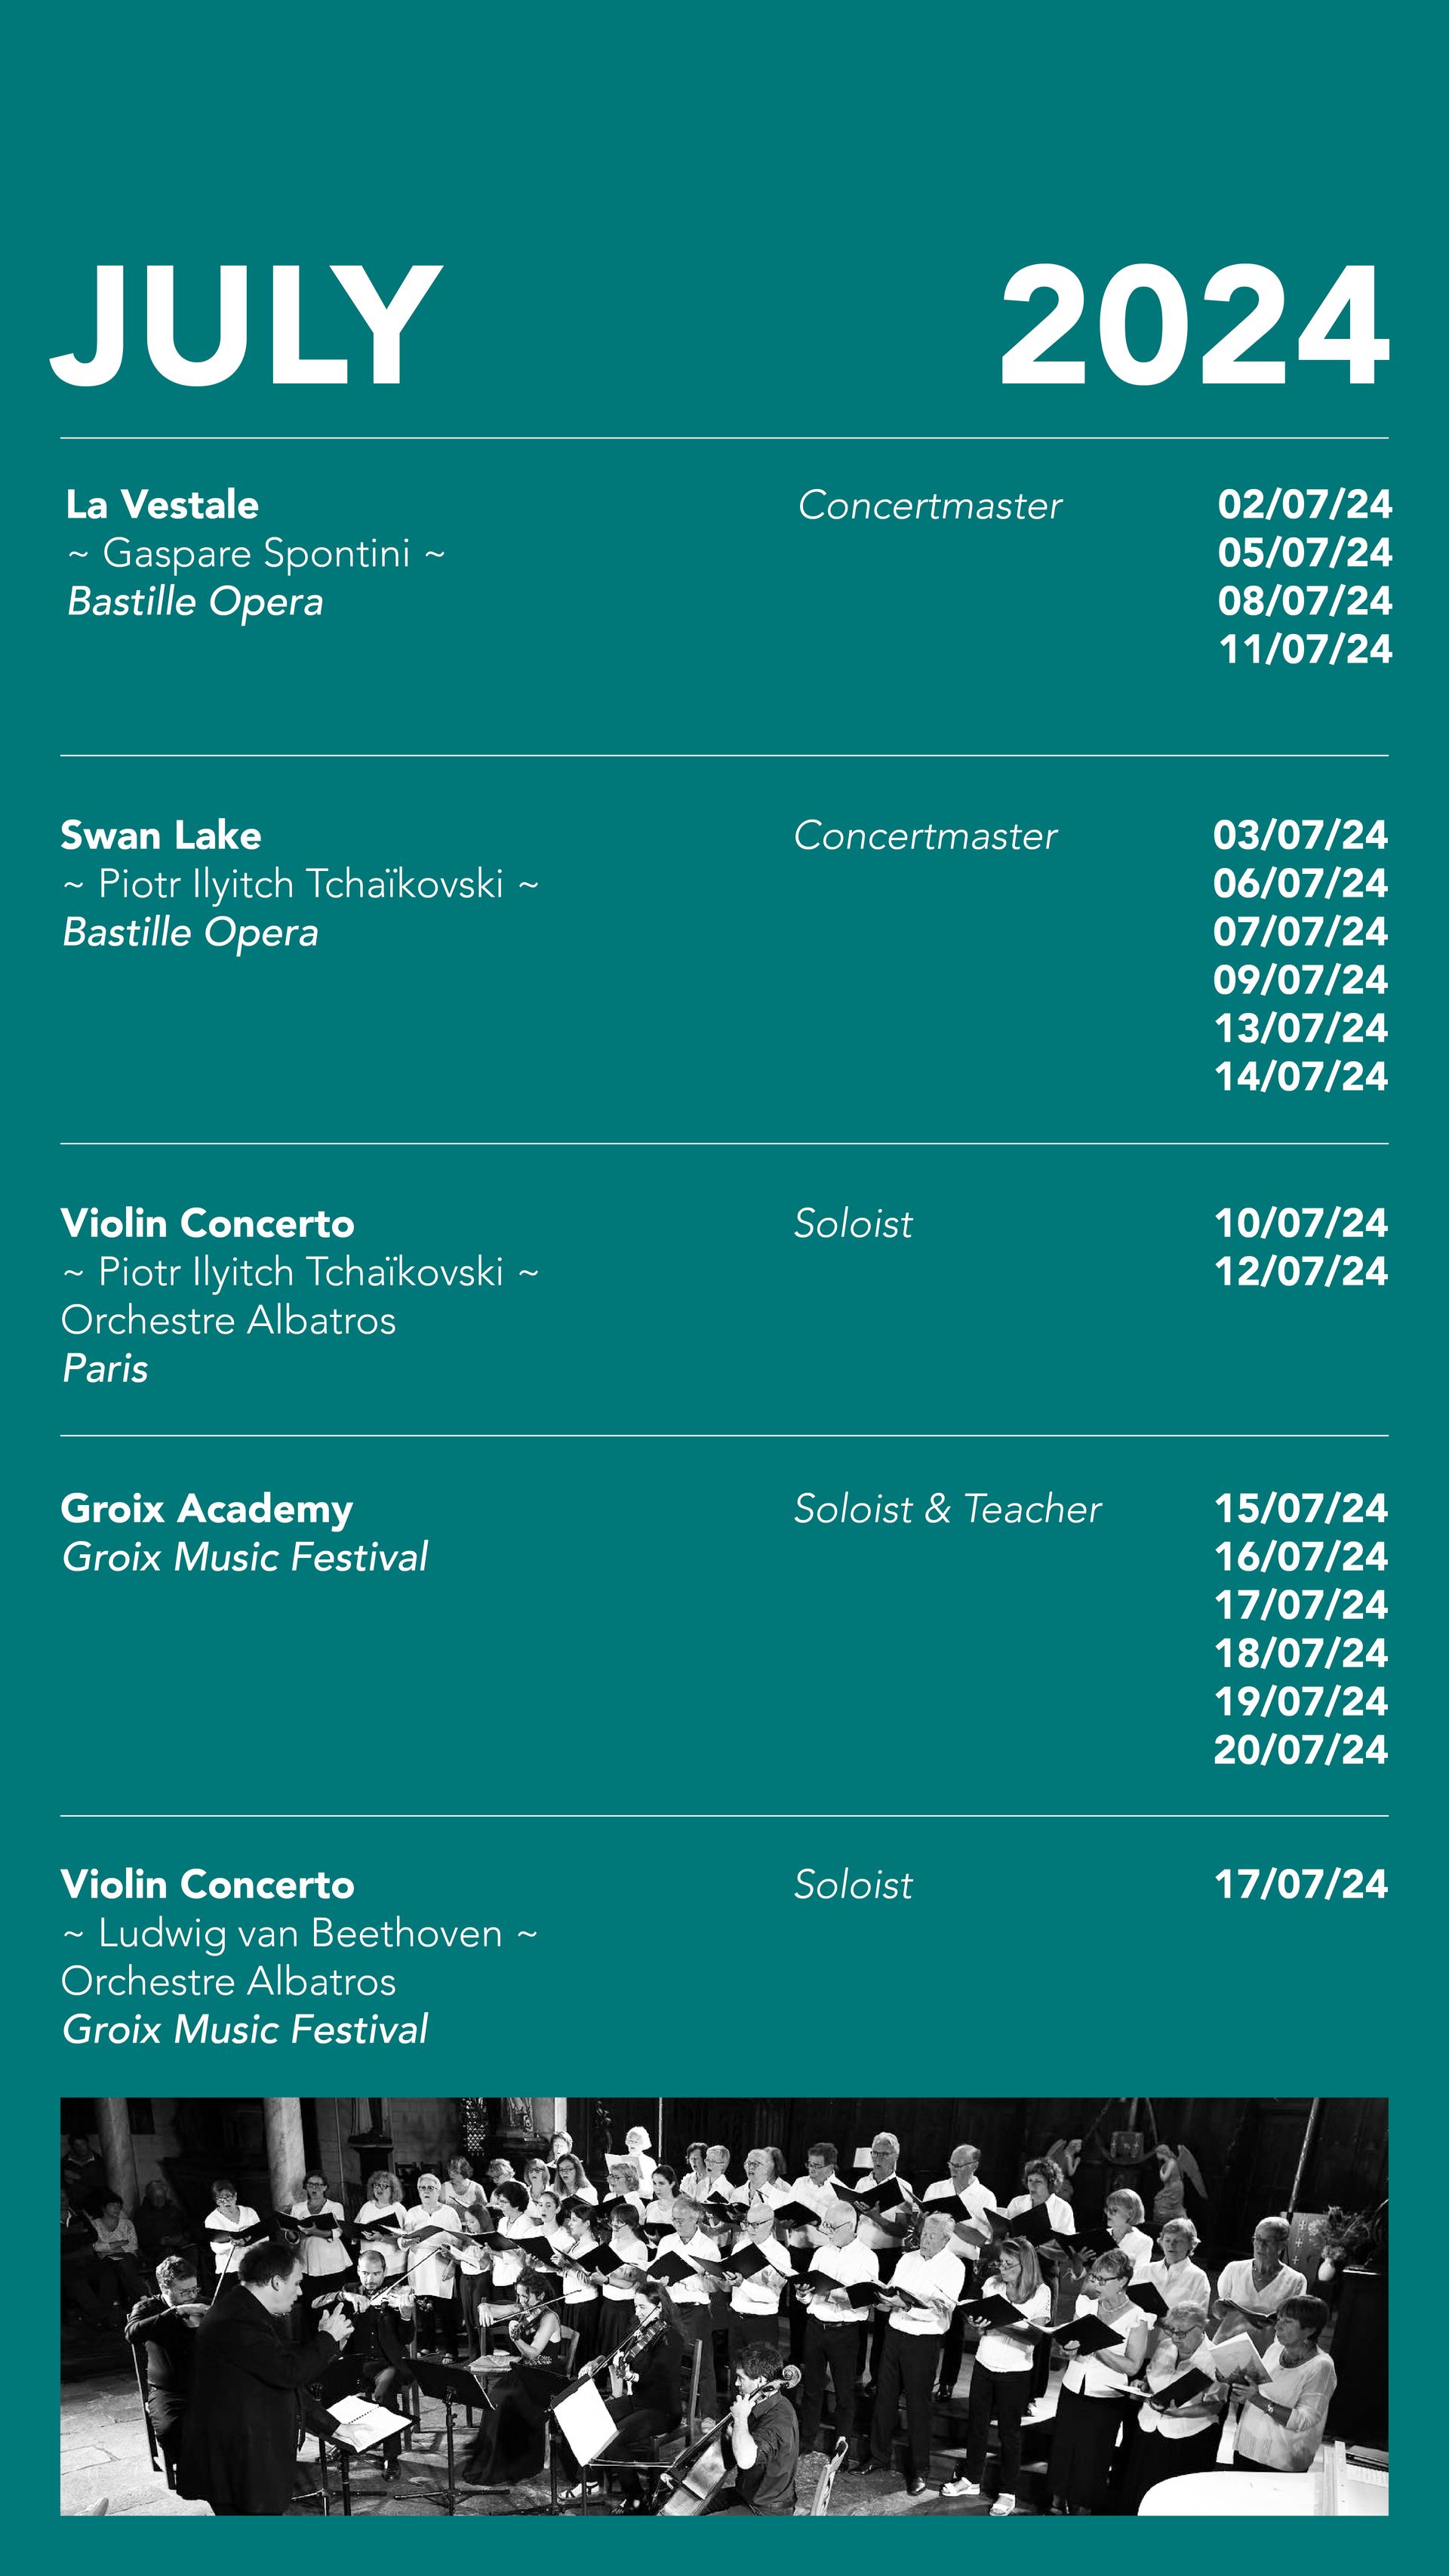Click the Gaspare Spontini composer name
This screenshot has height=2576, width=1449.
pos(256,553)
